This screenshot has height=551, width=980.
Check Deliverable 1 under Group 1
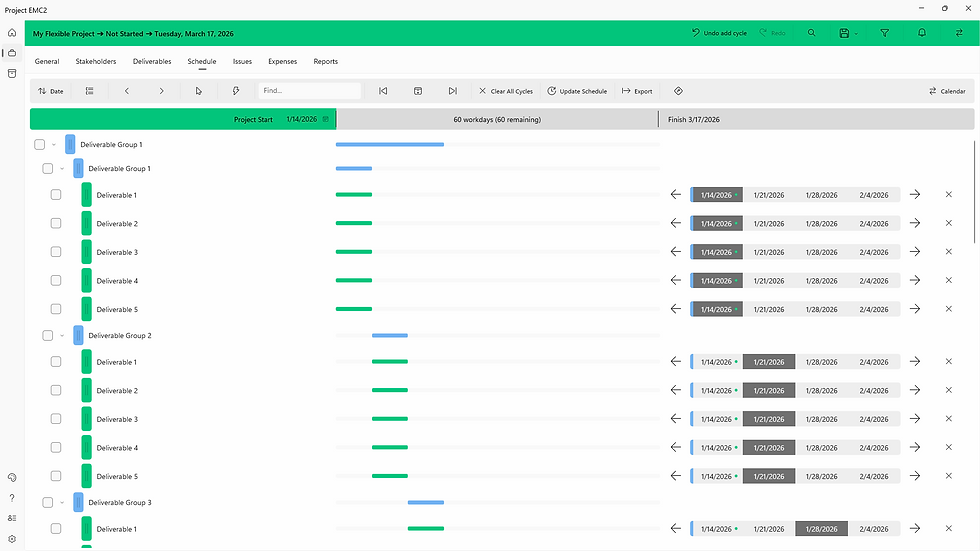pyautogui.click(x=56, y=194)
